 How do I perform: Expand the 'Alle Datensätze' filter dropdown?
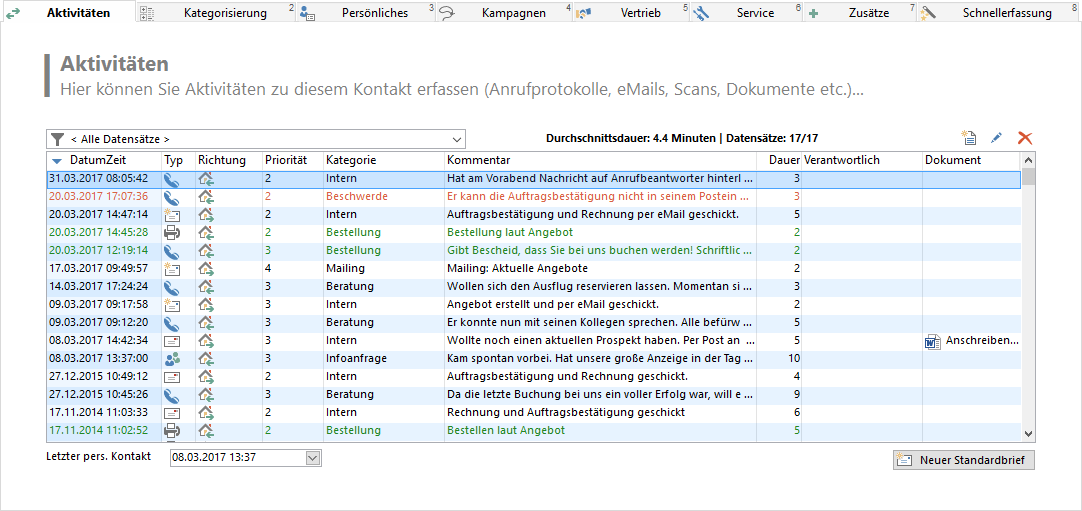[457, 139]
